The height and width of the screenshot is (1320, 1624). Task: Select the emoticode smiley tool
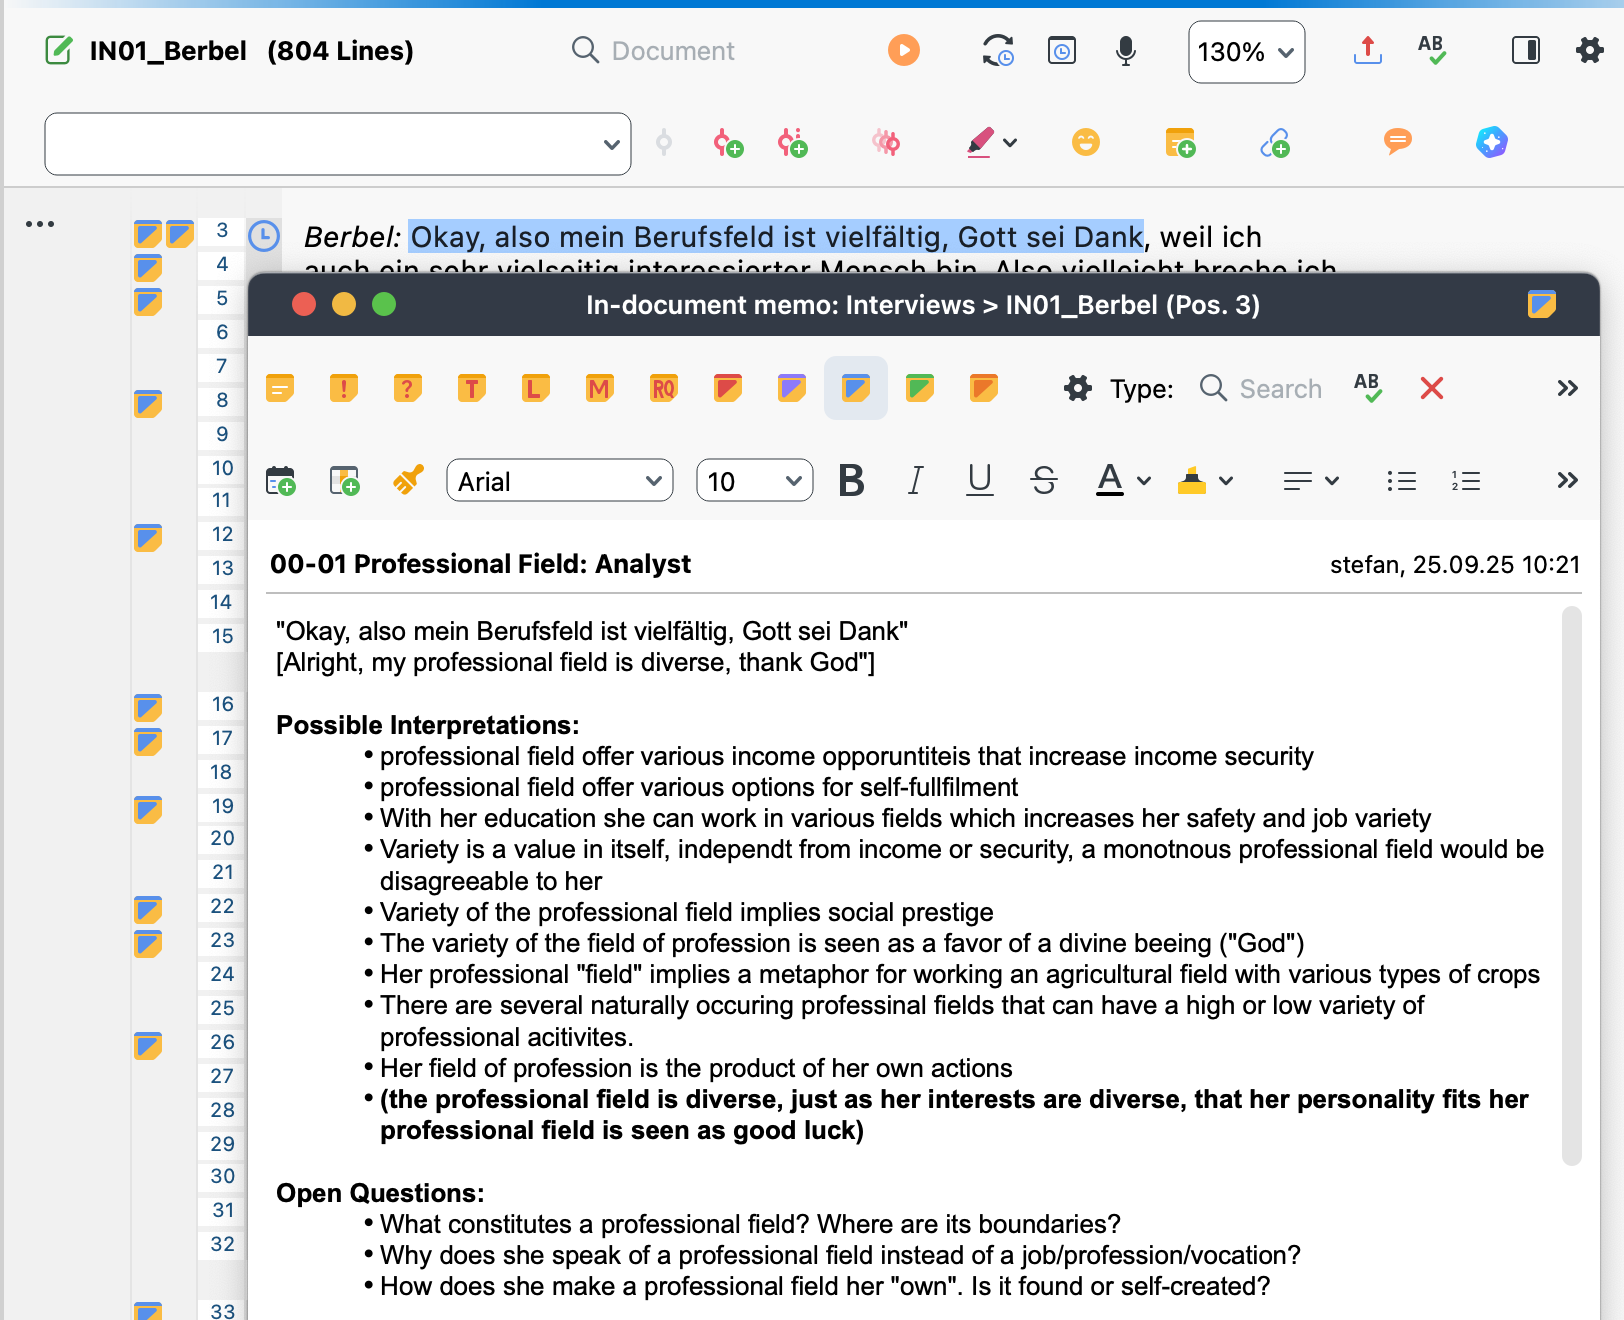point(1086,143)
